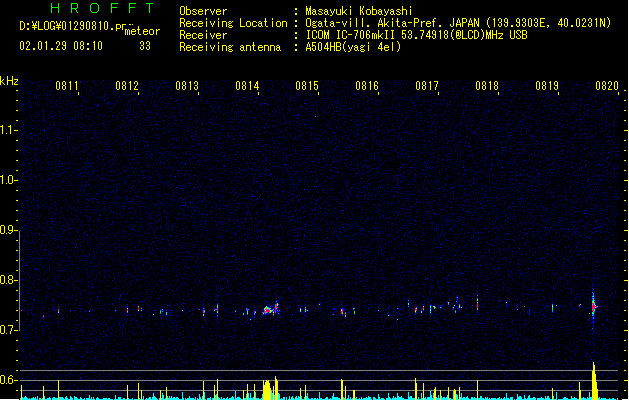Click the 1.0 kHz axis label
The width and height of the screenshot is (629, 400).
pyautogui.click(x=8, y=180)
